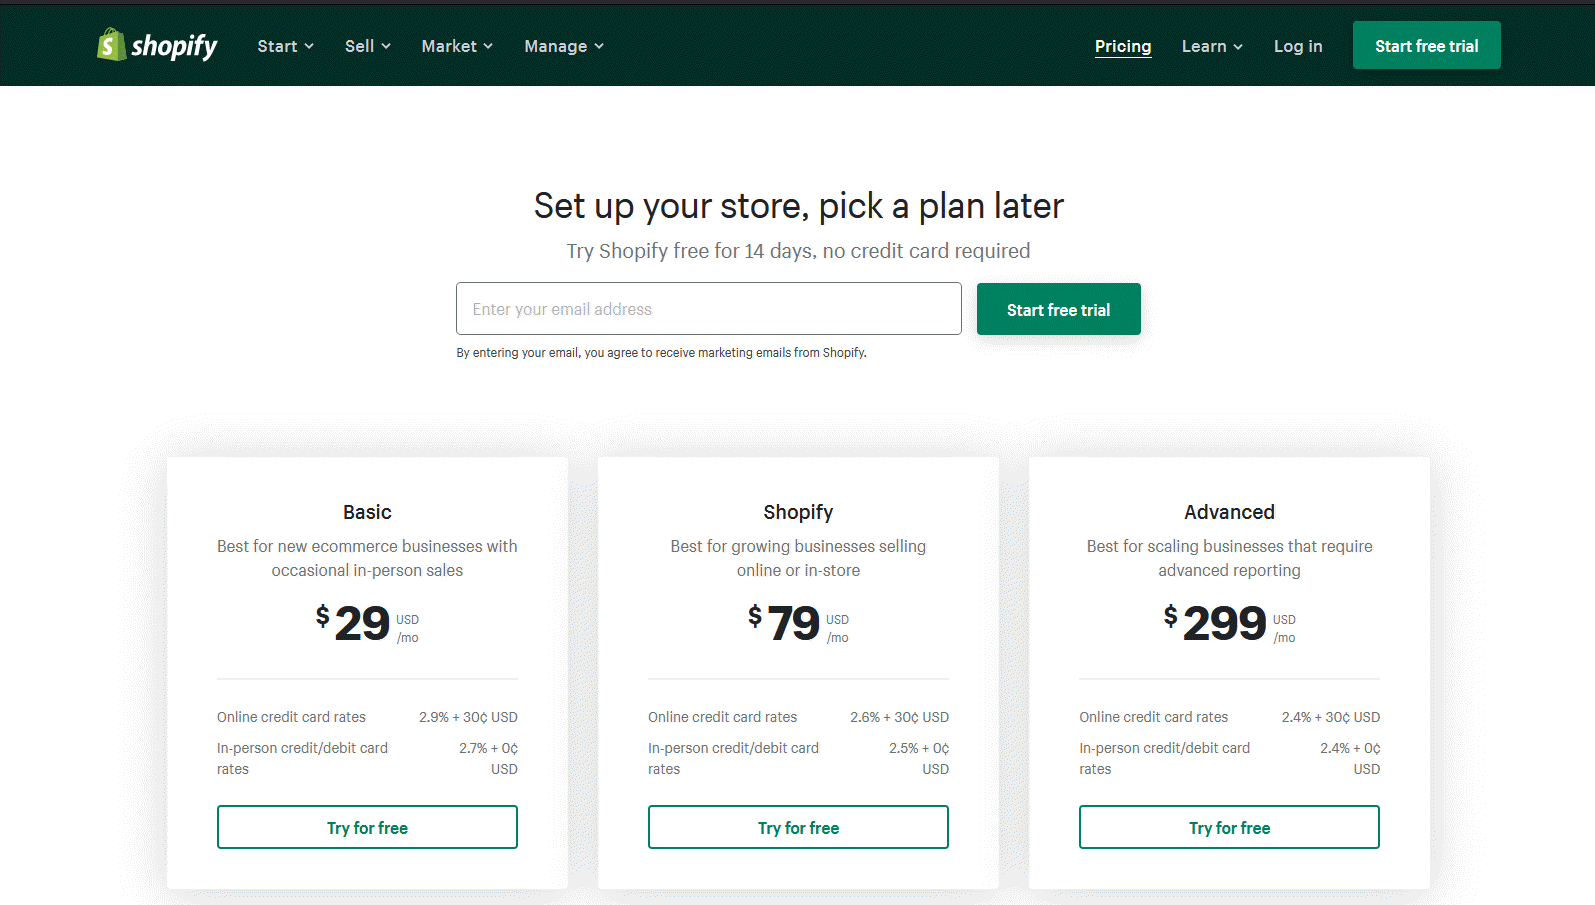Click Start free trial beside the email field

[x=1058, y=310]
